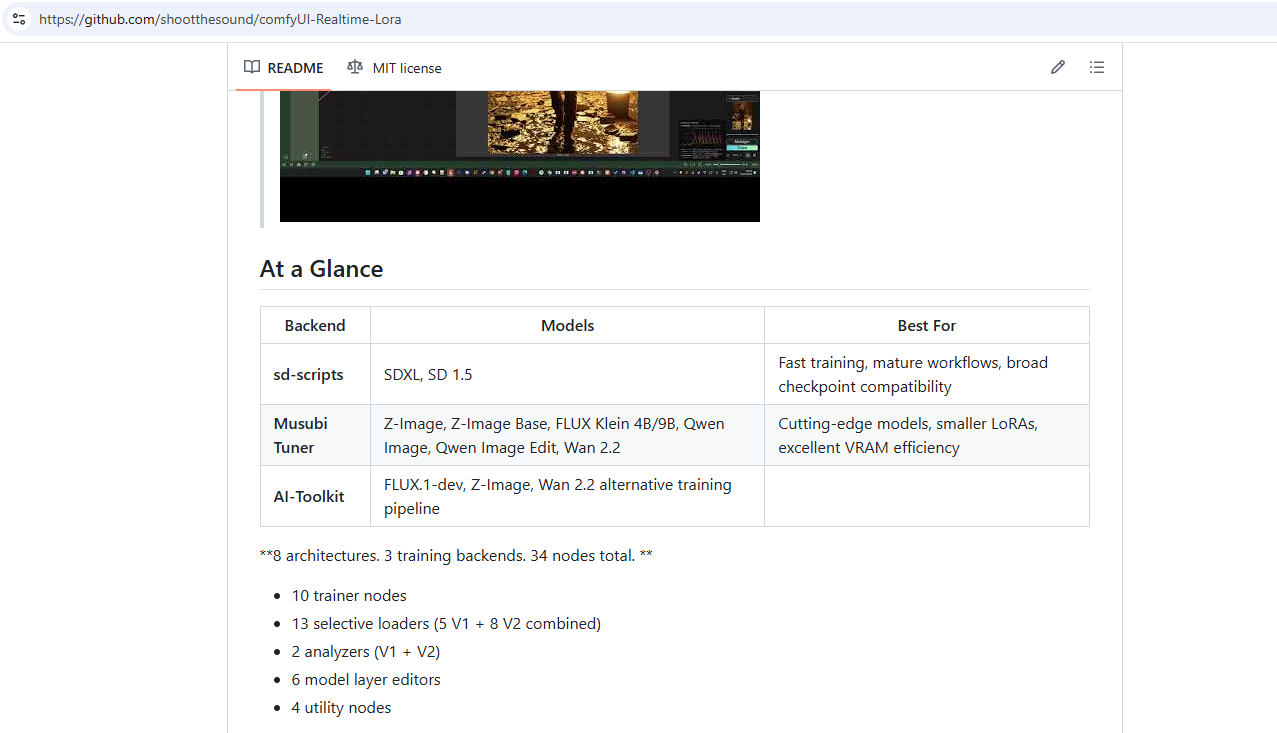The width and height of the screenshot is (1277, 733).
Task: Click the pencil edit README icon
Action: pos(1058,67)
